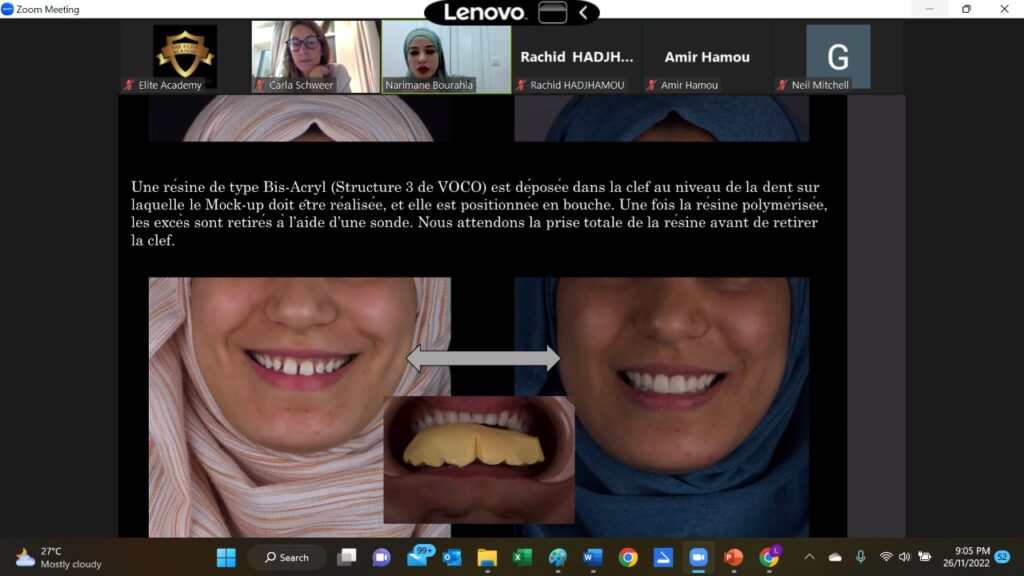Close the Zoom Meeting window
Image resolution: width=1024 pixels, height=576 pixels.
coord(1004,9)
